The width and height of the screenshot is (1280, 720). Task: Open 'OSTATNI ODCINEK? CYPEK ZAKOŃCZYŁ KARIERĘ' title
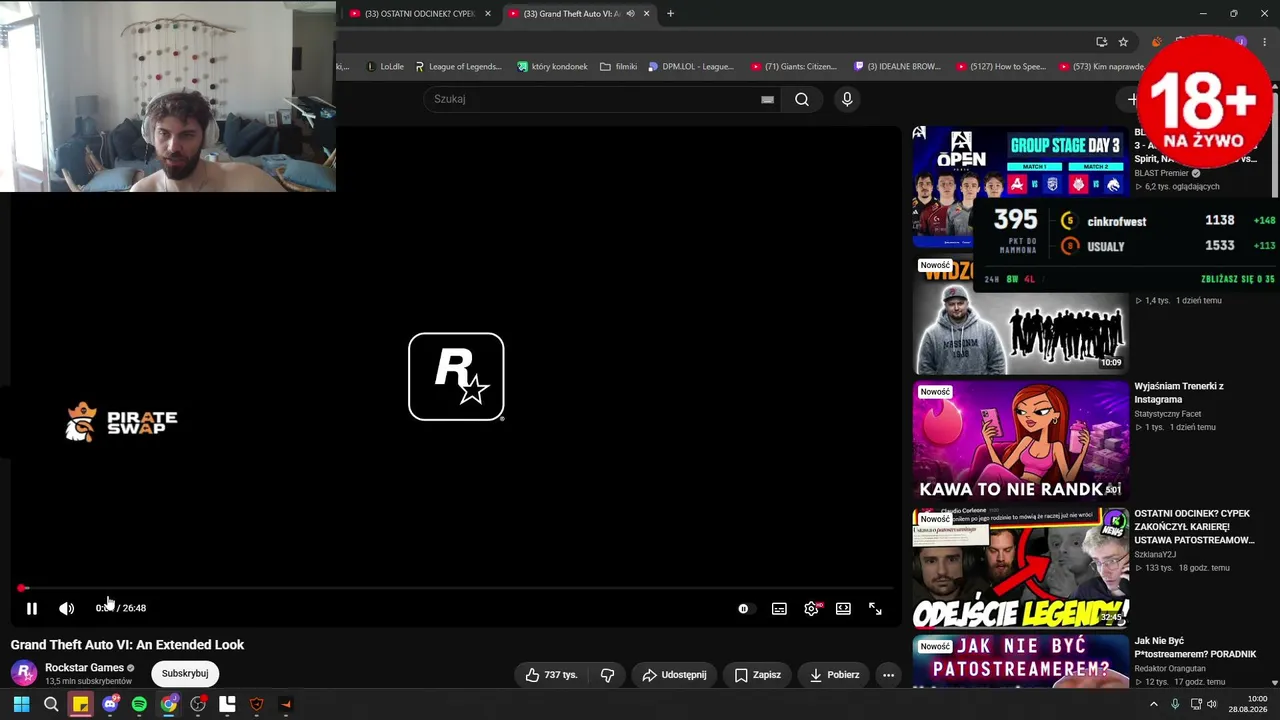pyautogui.click(x=1194, y=527)
